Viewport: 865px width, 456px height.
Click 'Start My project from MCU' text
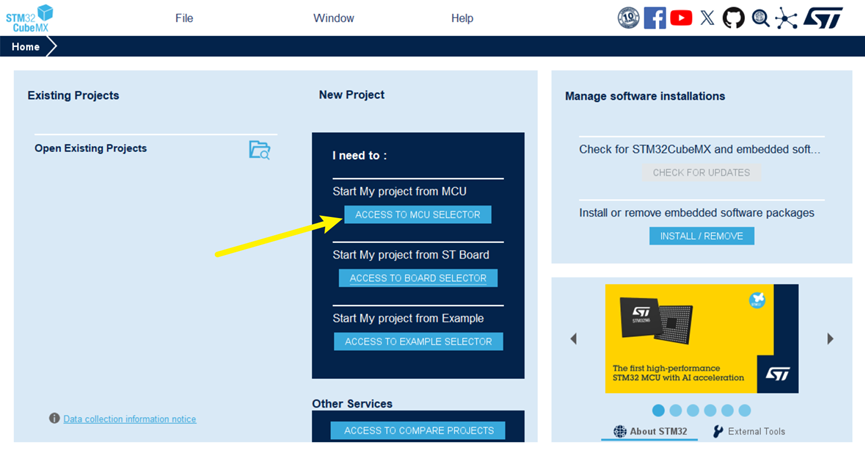click(399, 191)
